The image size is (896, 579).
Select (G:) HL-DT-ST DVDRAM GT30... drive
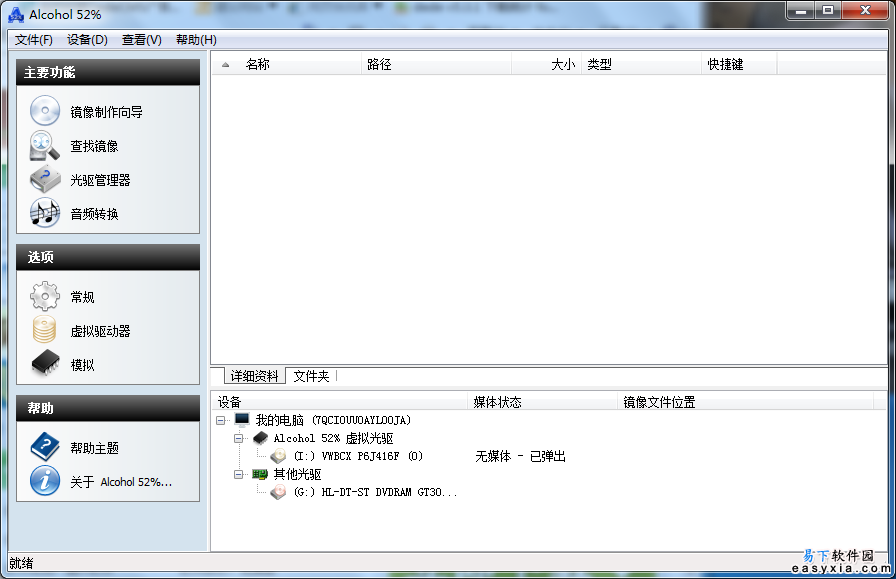coord(375,492)
